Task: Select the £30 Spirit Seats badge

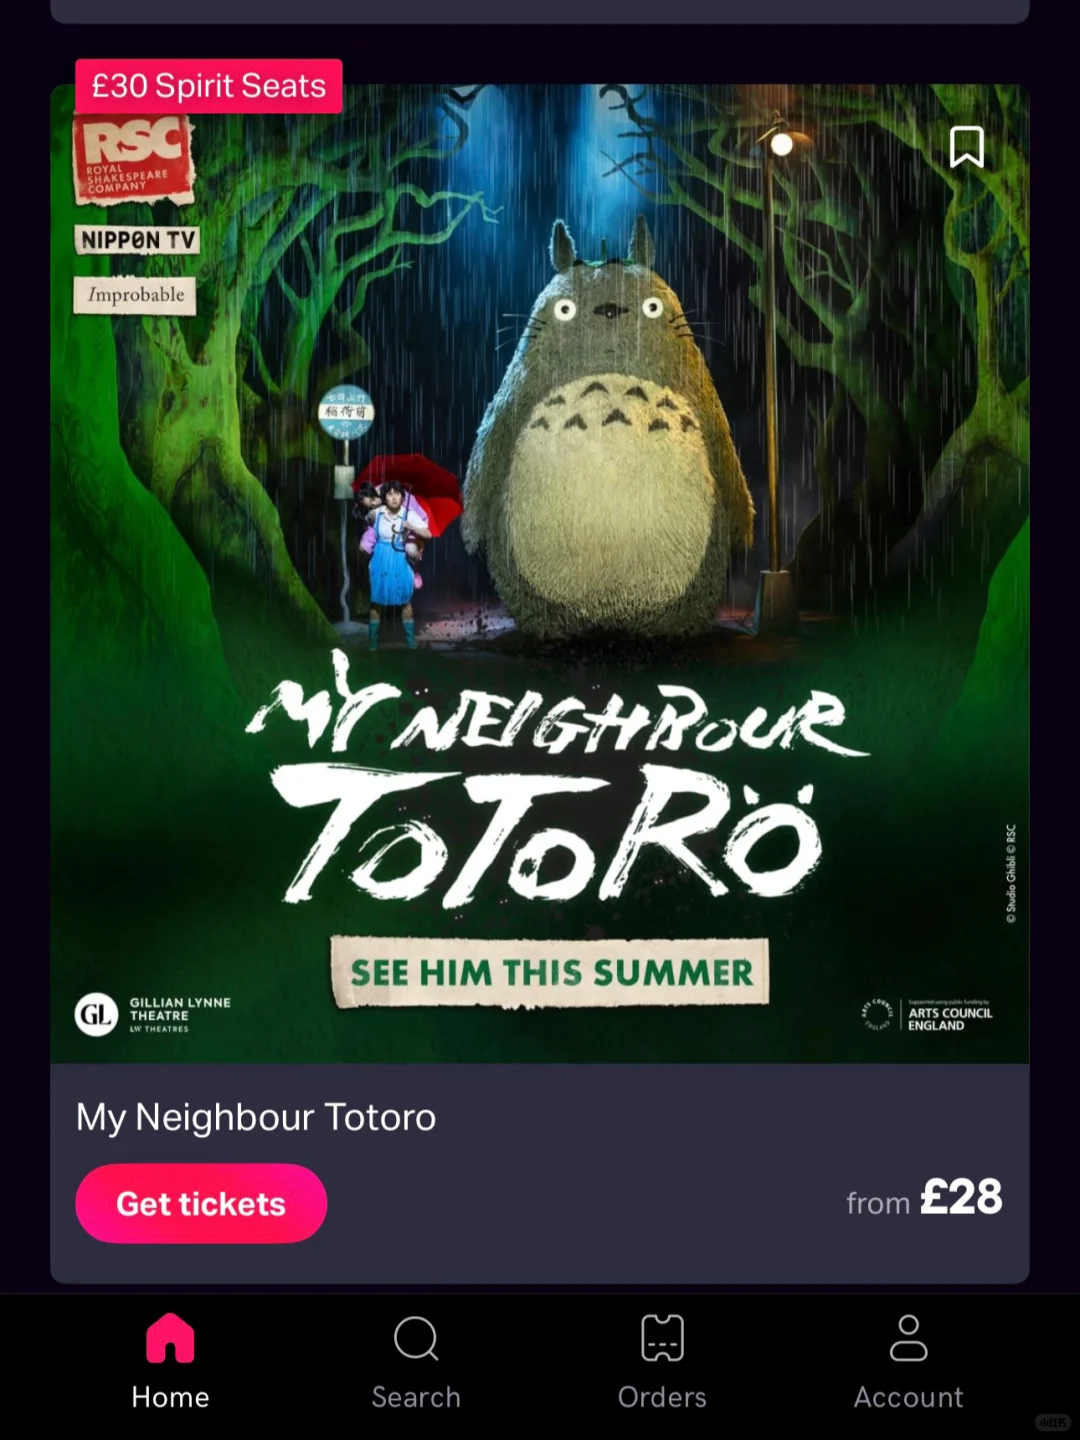Action: coord(209,86)
